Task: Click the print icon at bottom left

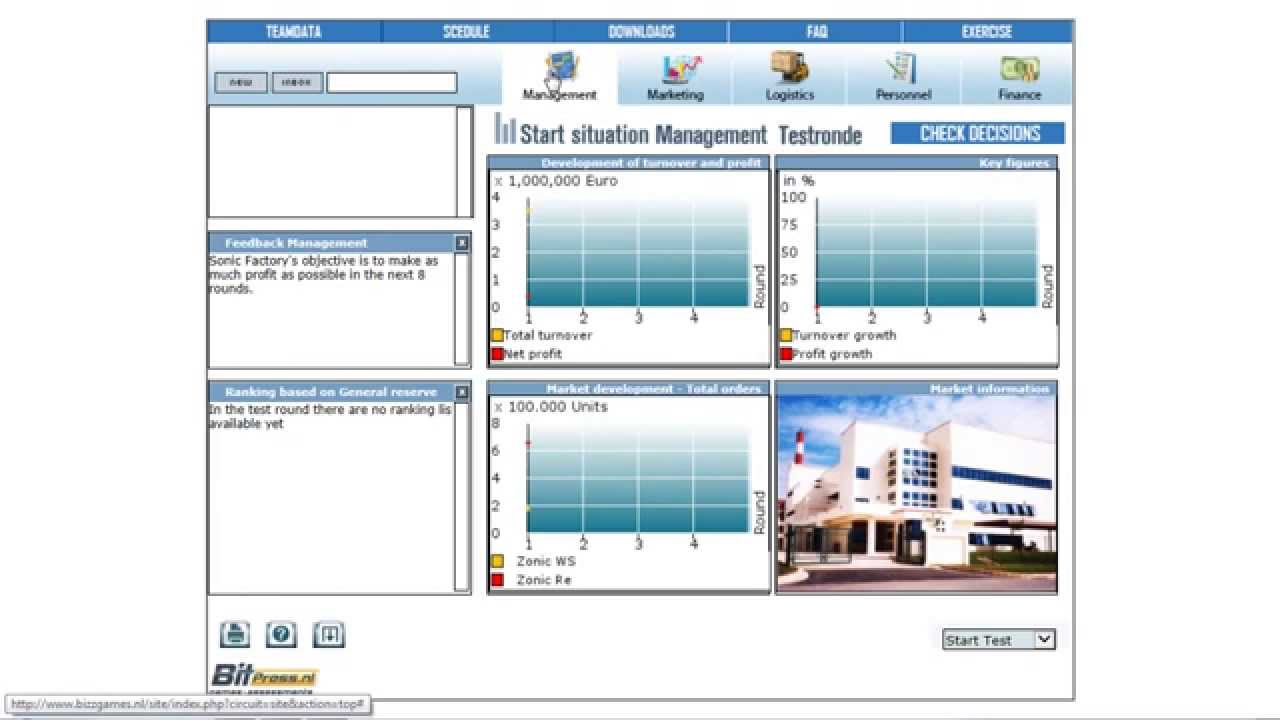Action: pos(234,634)
